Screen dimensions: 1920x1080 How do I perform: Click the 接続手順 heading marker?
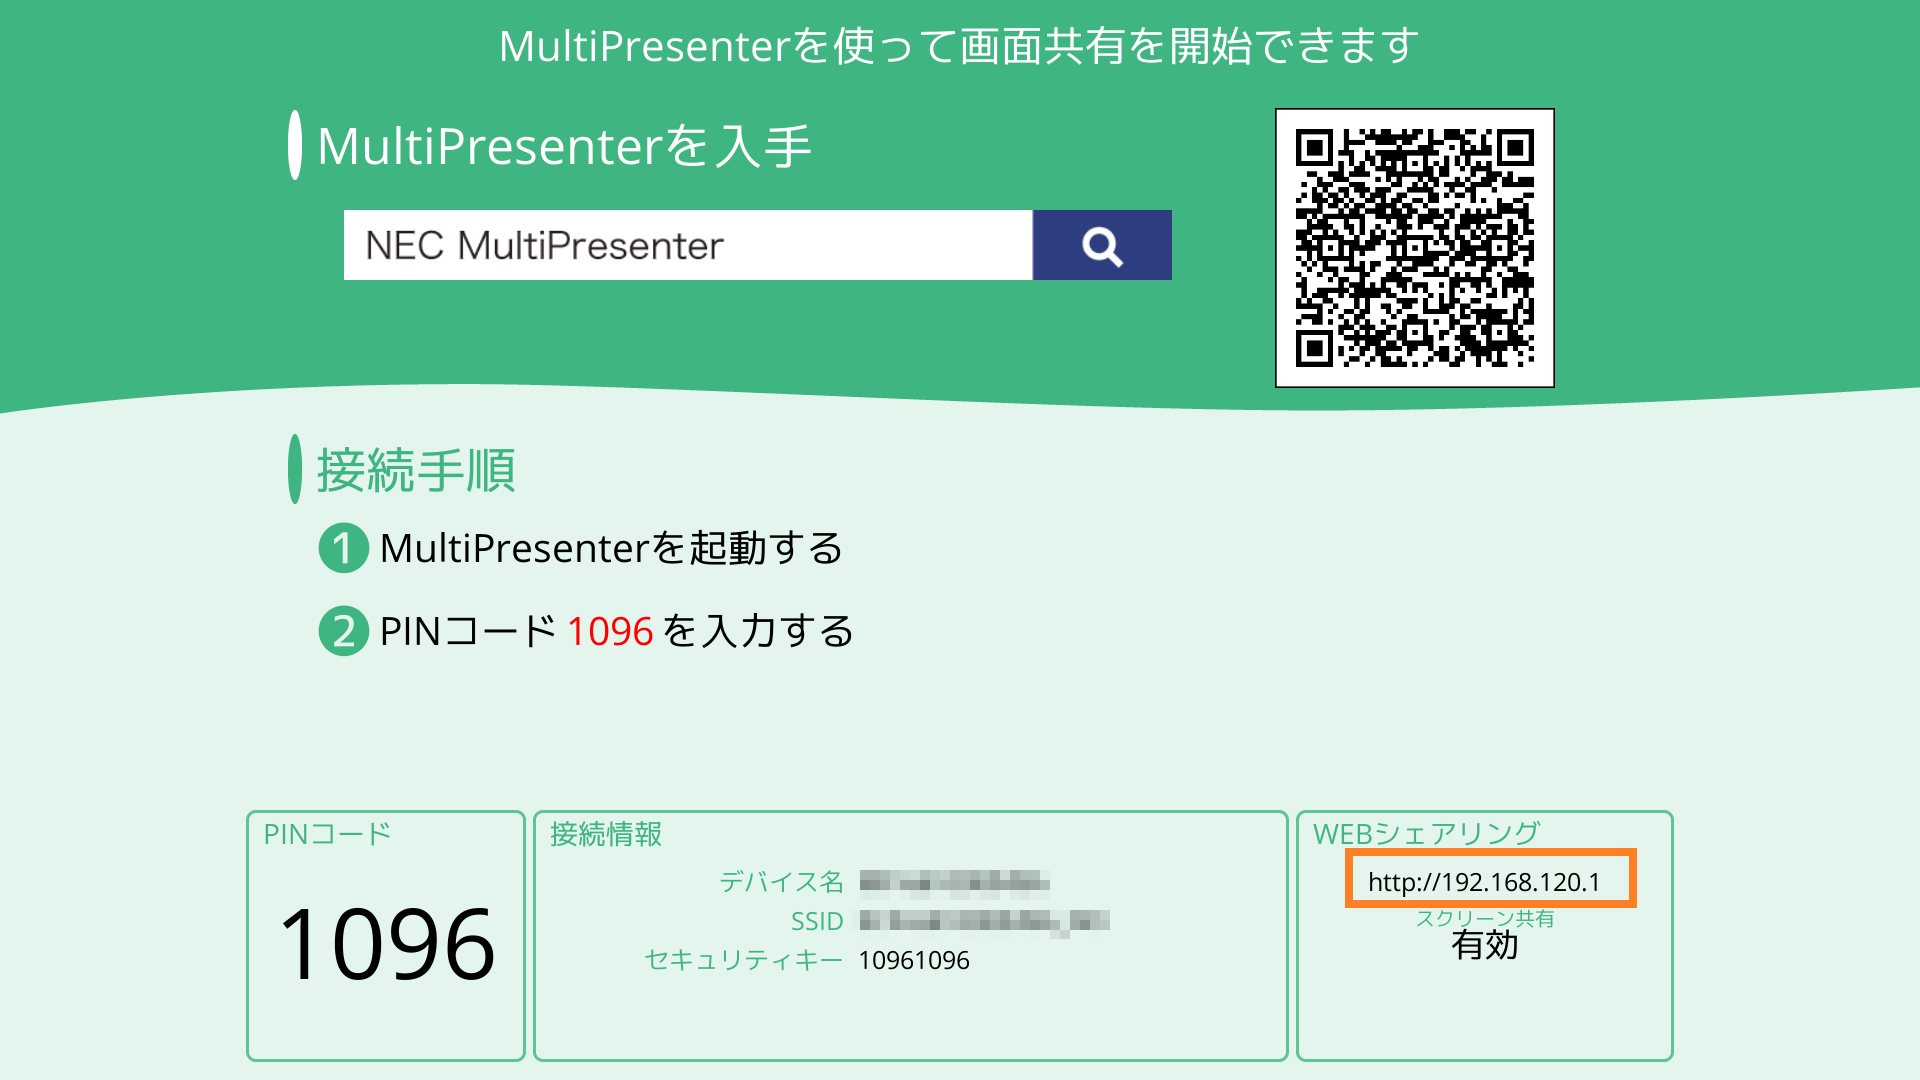tap(293, 470)
